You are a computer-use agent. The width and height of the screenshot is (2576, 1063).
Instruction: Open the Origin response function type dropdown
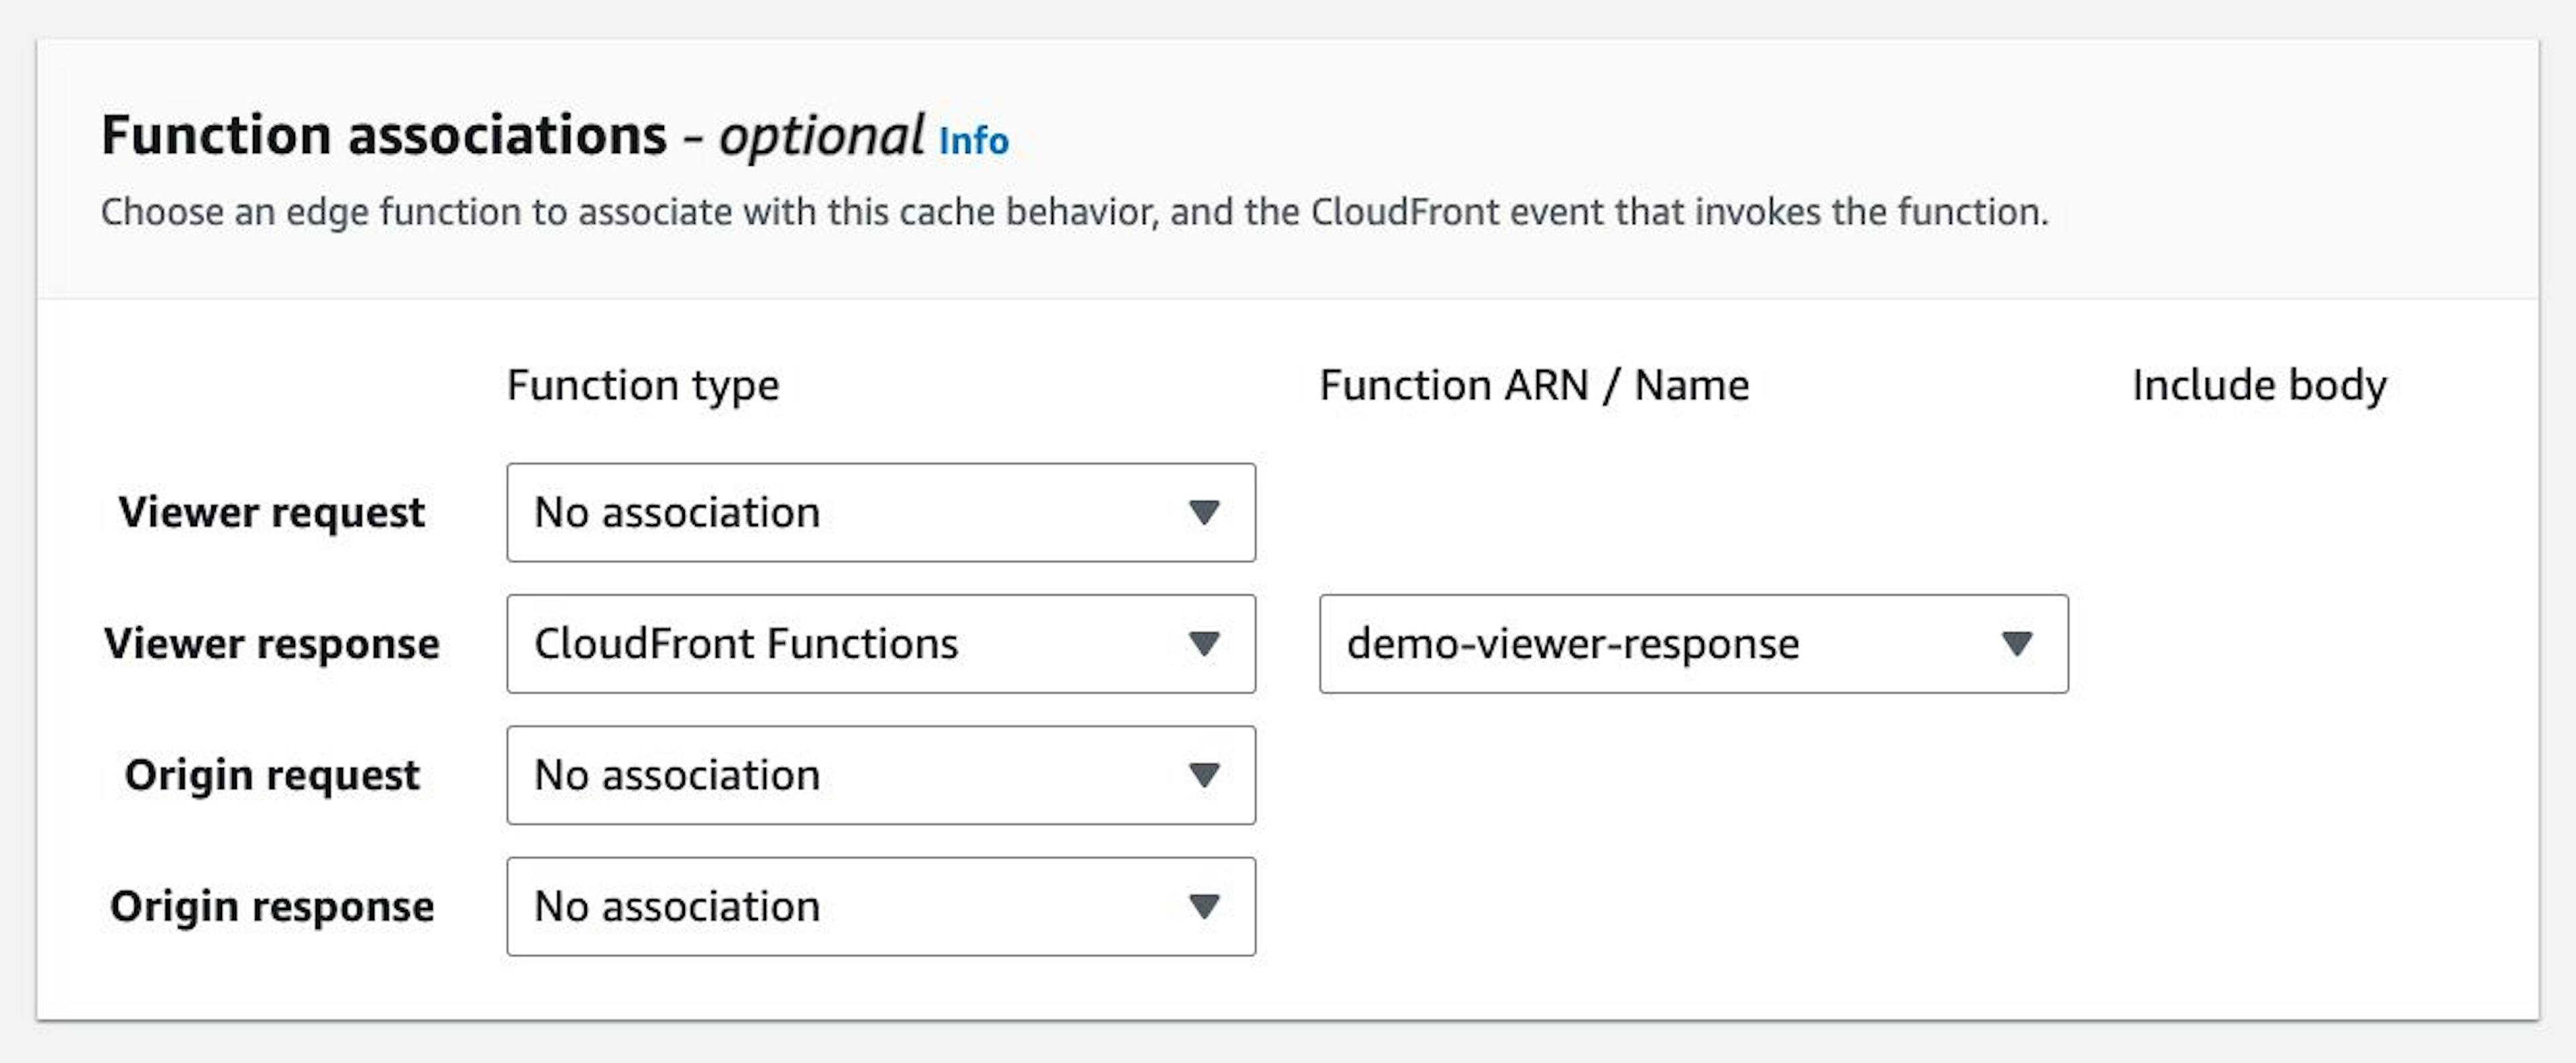(x=881, y=906)
